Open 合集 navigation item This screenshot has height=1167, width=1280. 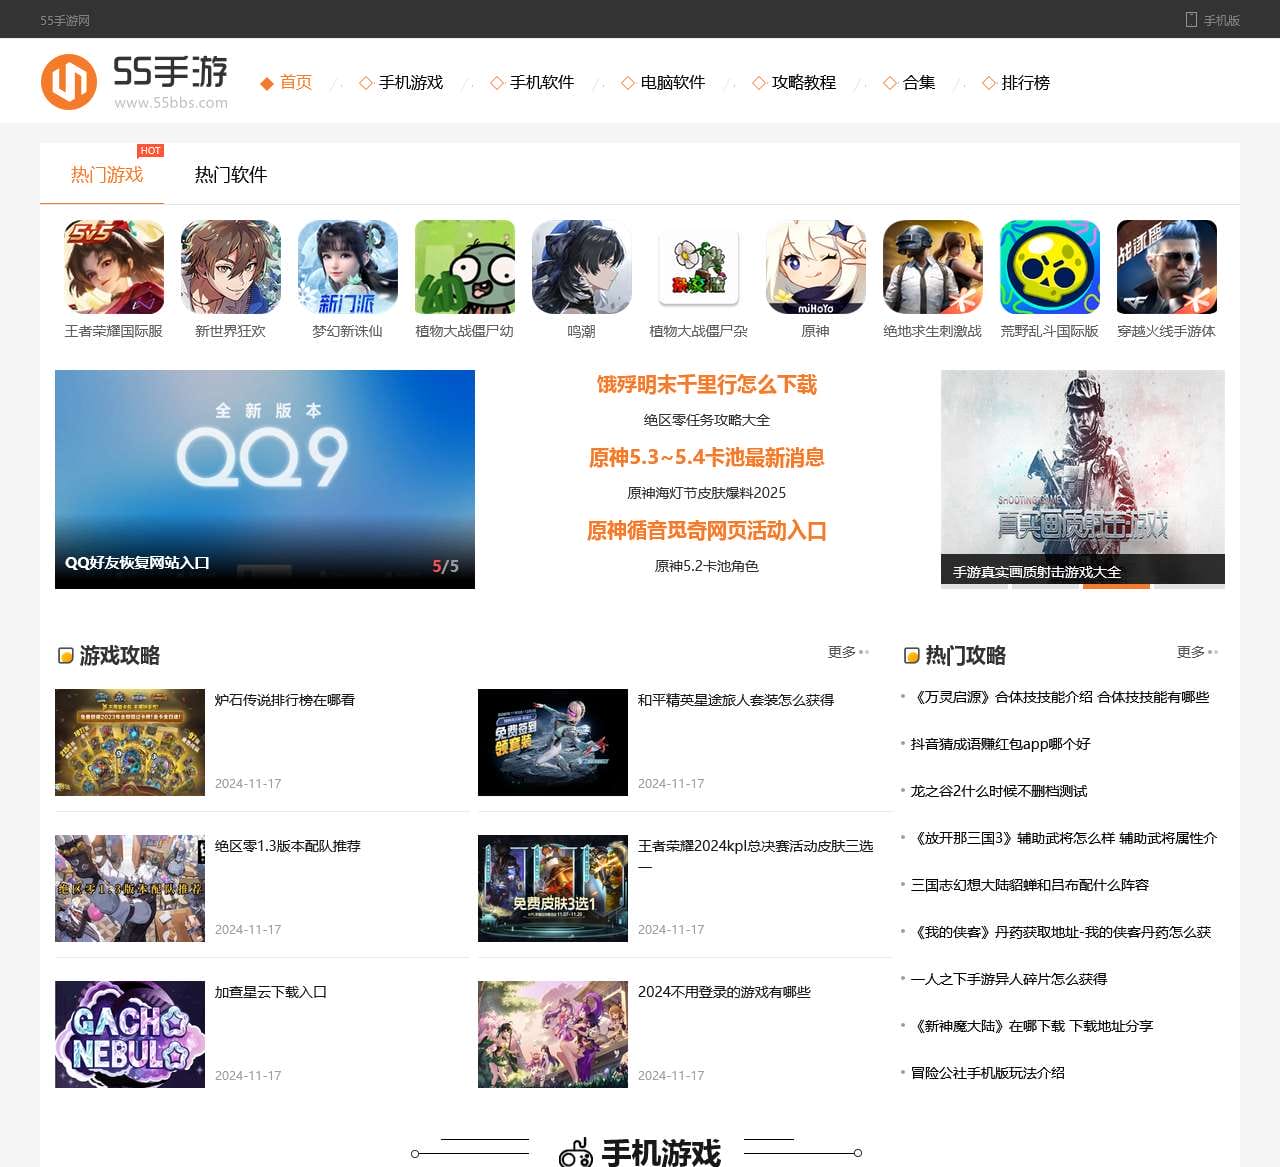pos(919,82)
